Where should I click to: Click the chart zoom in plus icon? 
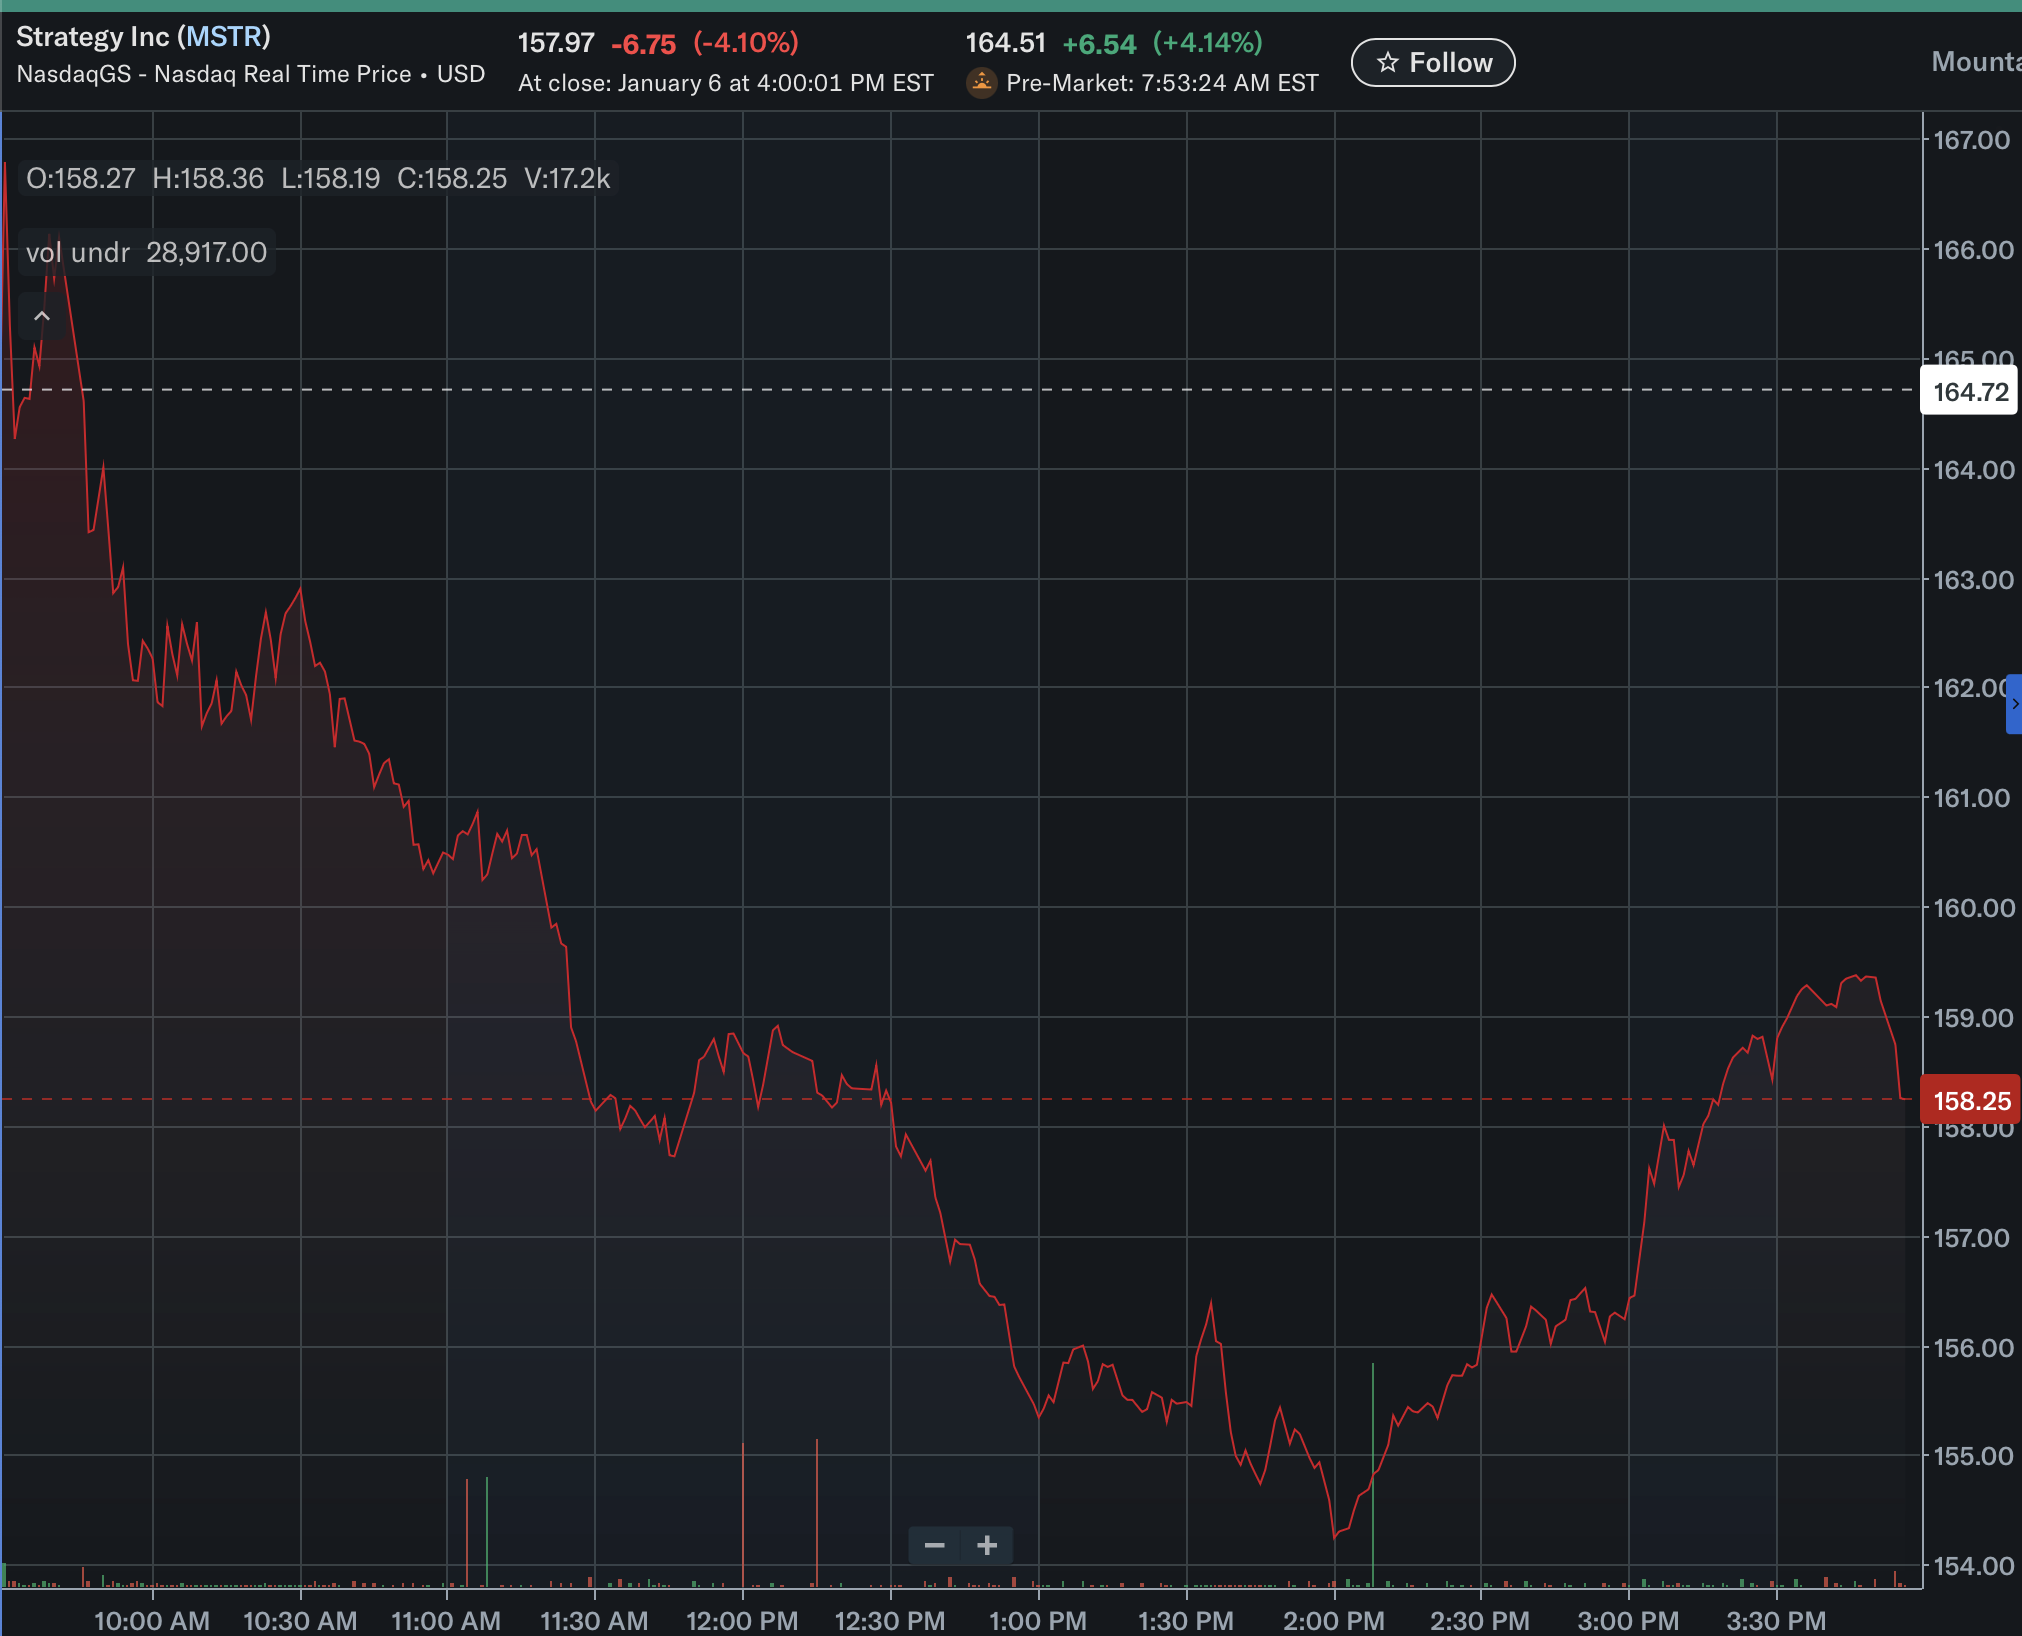pos(987,1545)
